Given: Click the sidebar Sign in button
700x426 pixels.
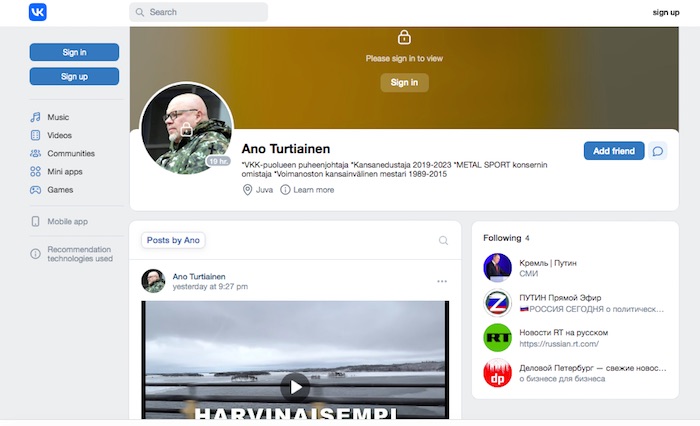Looking at the screenshot, I should pos(74,52).
